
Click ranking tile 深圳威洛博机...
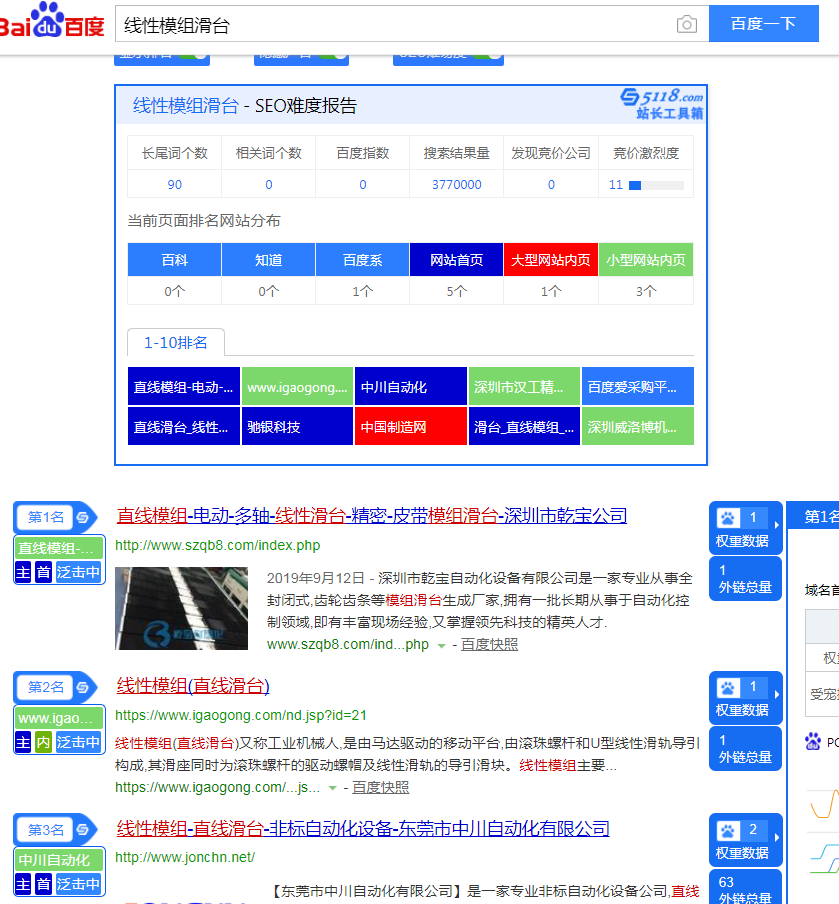tap(638, 427)
